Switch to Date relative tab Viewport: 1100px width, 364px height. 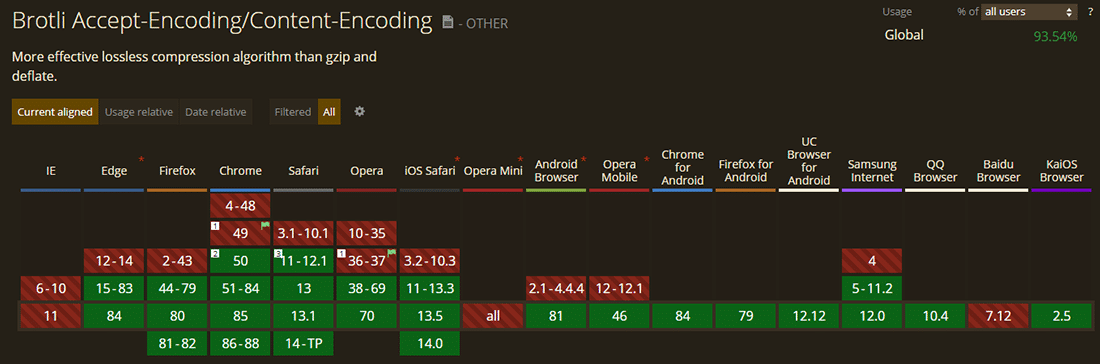(x=215, y=112)
